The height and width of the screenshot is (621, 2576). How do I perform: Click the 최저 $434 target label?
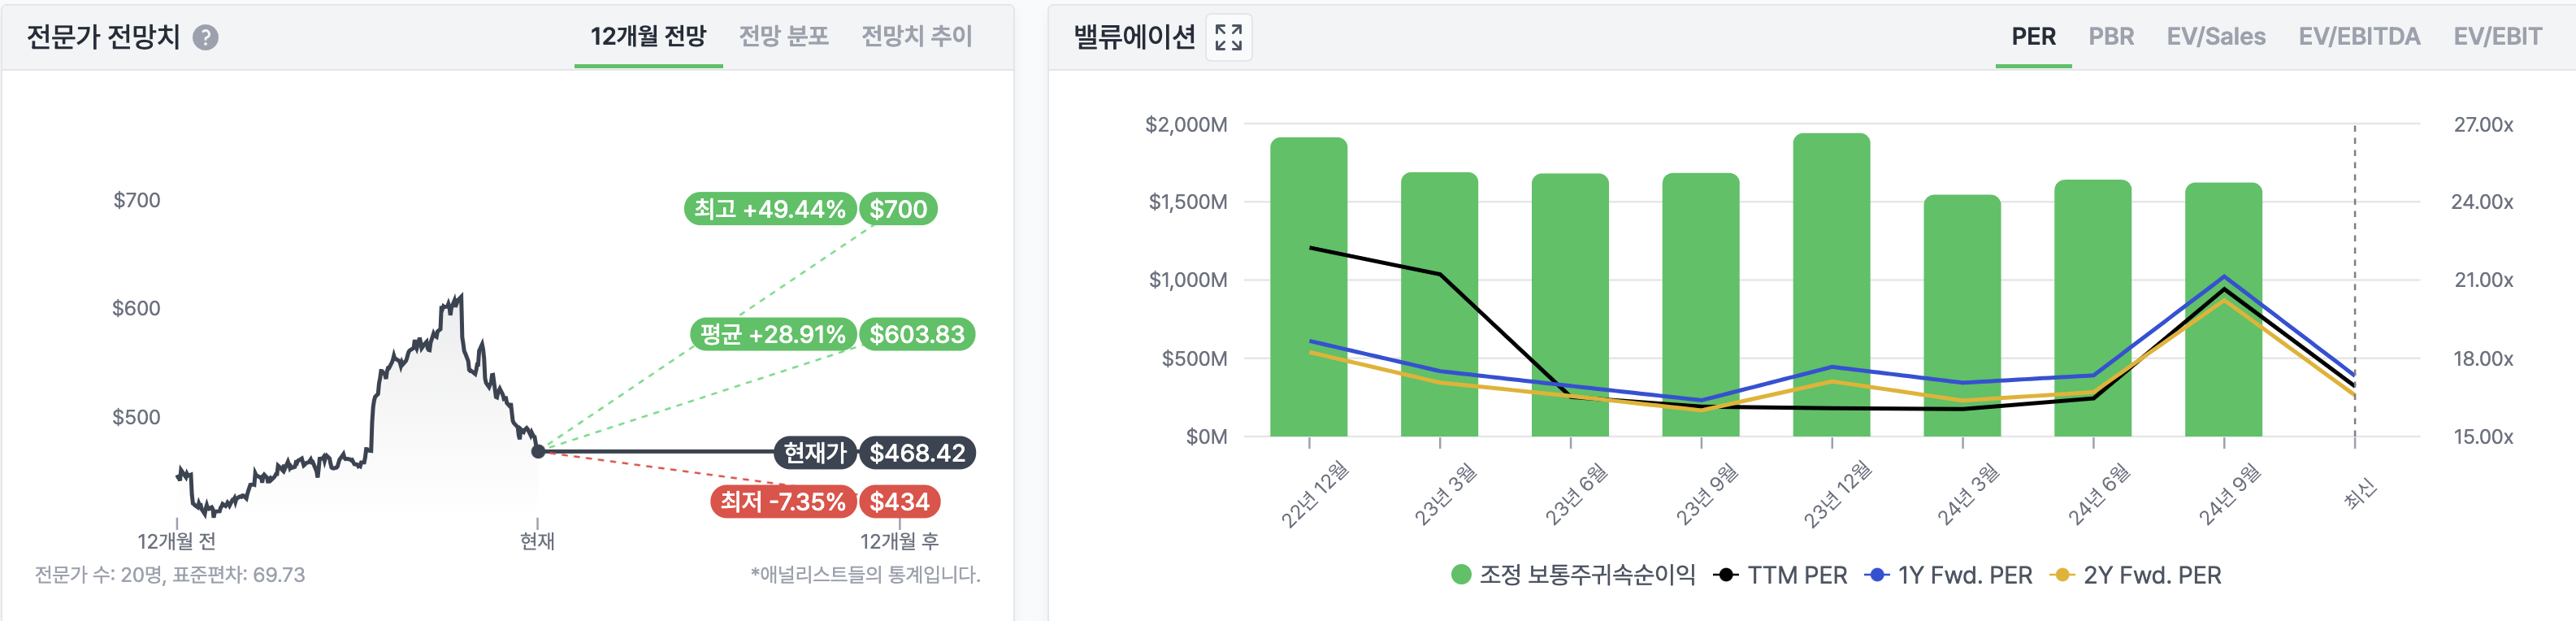click(899, 501)
